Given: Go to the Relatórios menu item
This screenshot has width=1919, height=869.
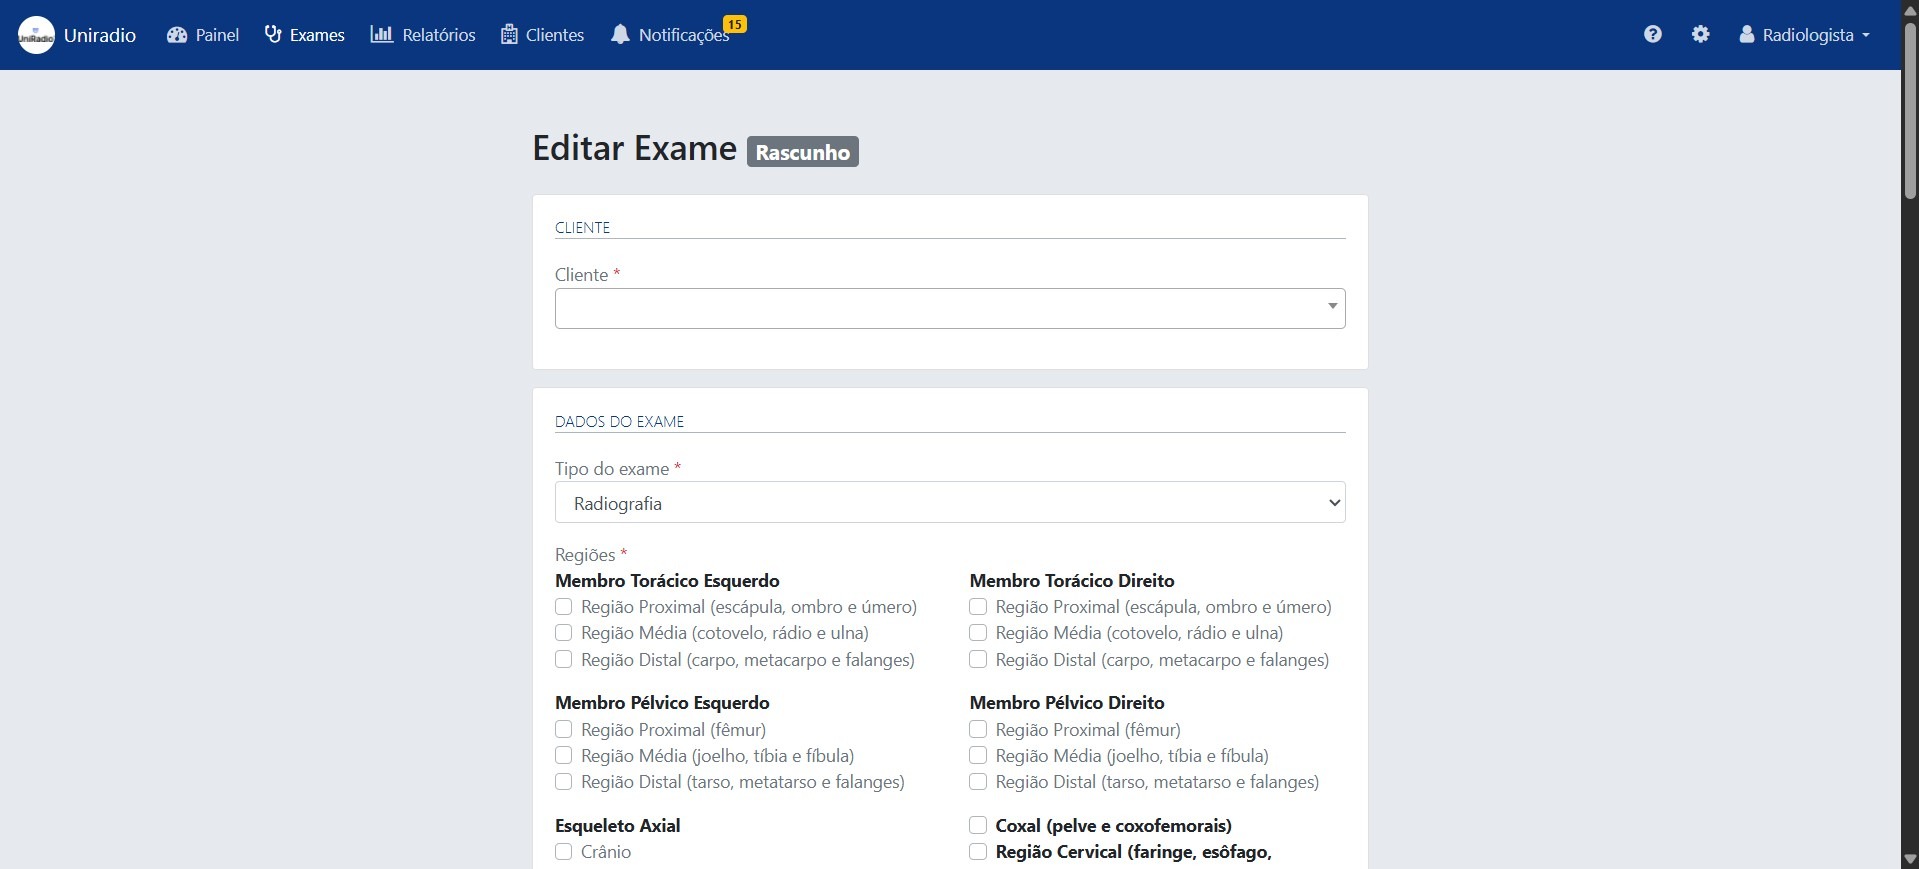Looking at the screenshot, I should [438, 35].
